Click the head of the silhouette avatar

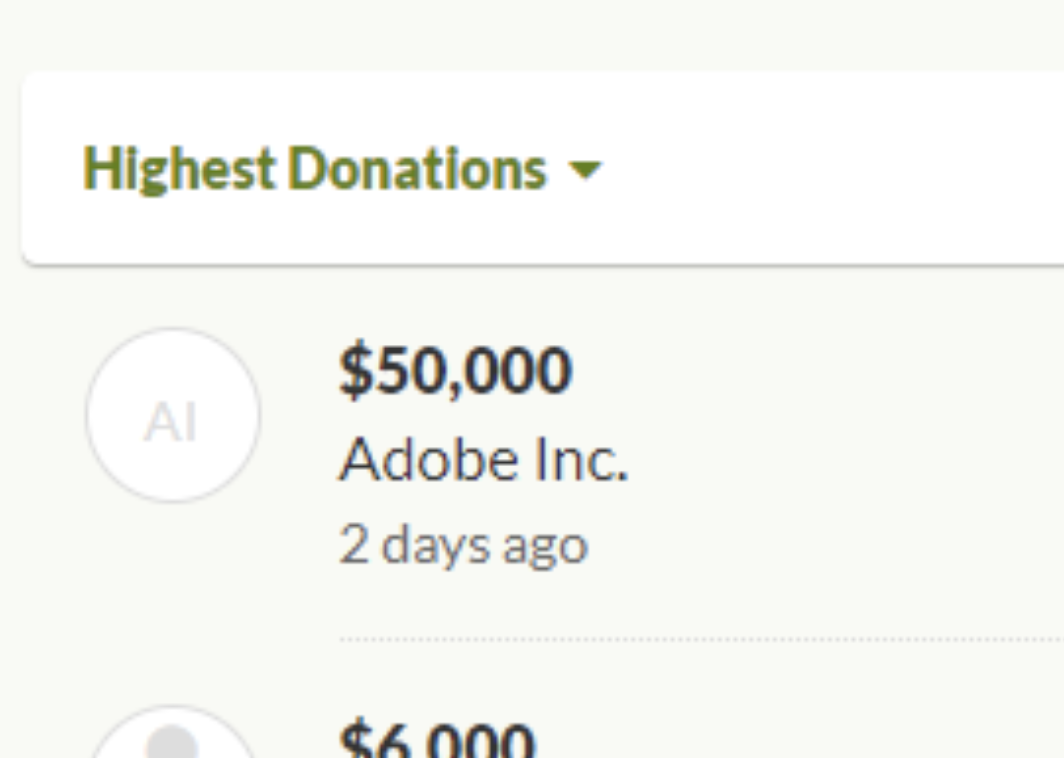pyautogui.click(x=172, y=741)
